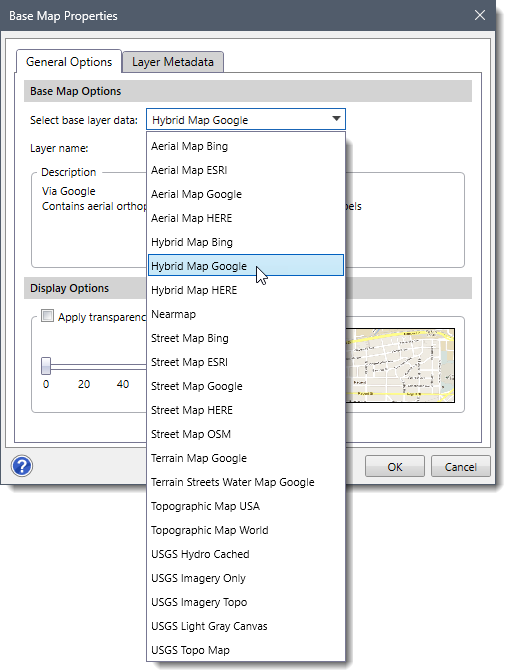Choose Aerial Map Bing from list
Screen dimensions: 506x670
coord(246,146)
